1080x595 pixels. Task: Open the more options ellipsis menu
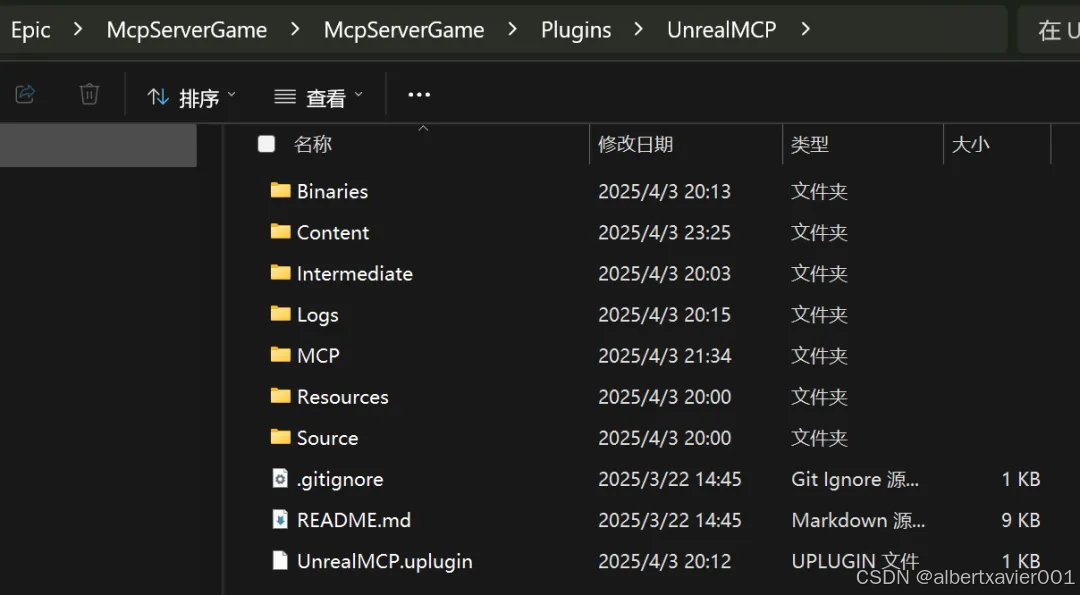419,95
